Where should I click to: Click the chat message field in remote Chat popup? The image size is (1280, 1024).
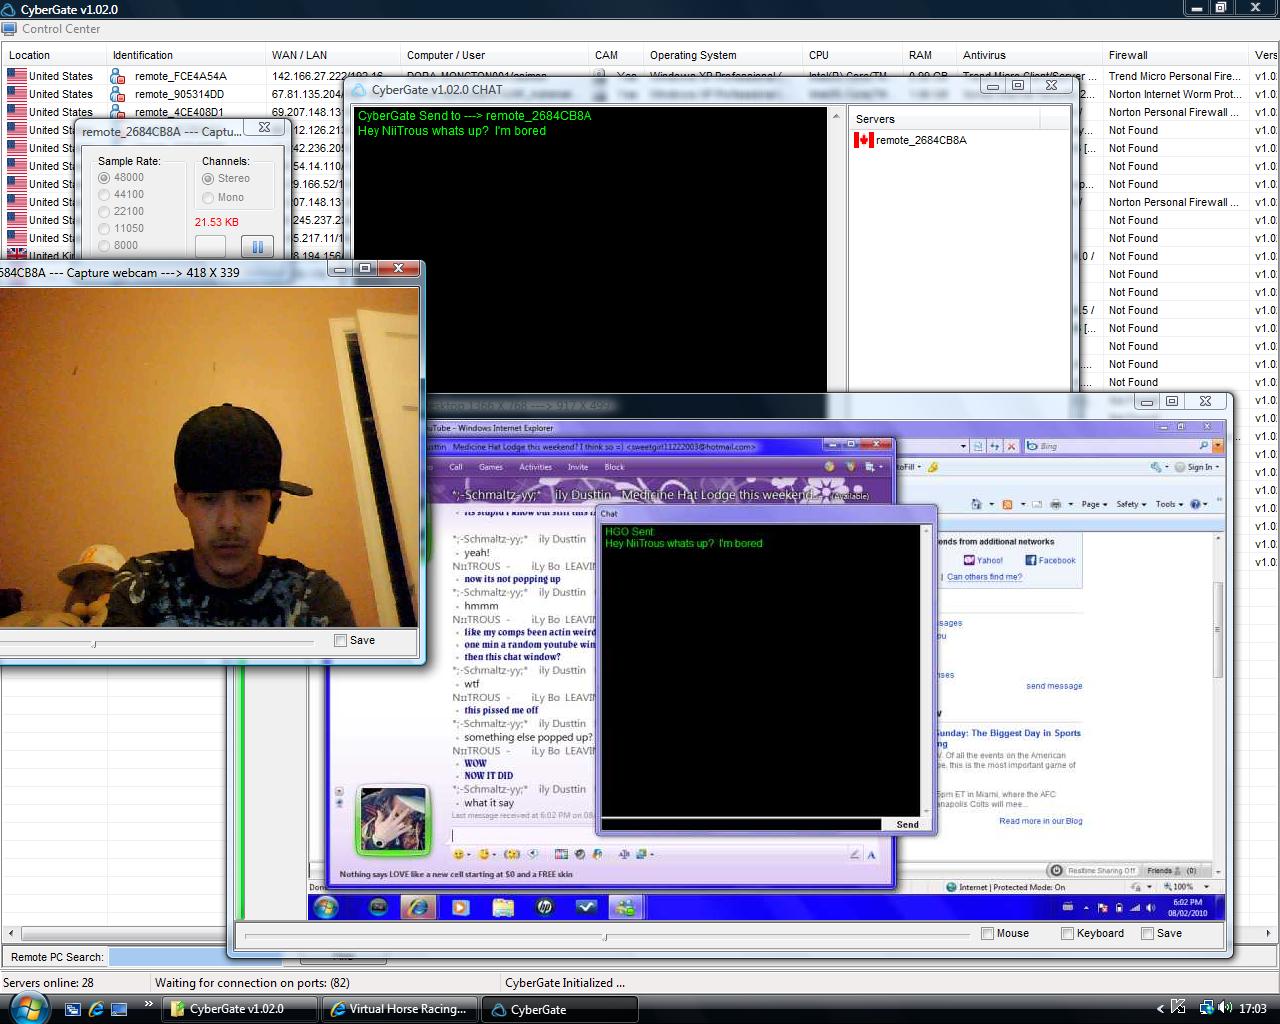pyautogui.click(x=741, y=825)
